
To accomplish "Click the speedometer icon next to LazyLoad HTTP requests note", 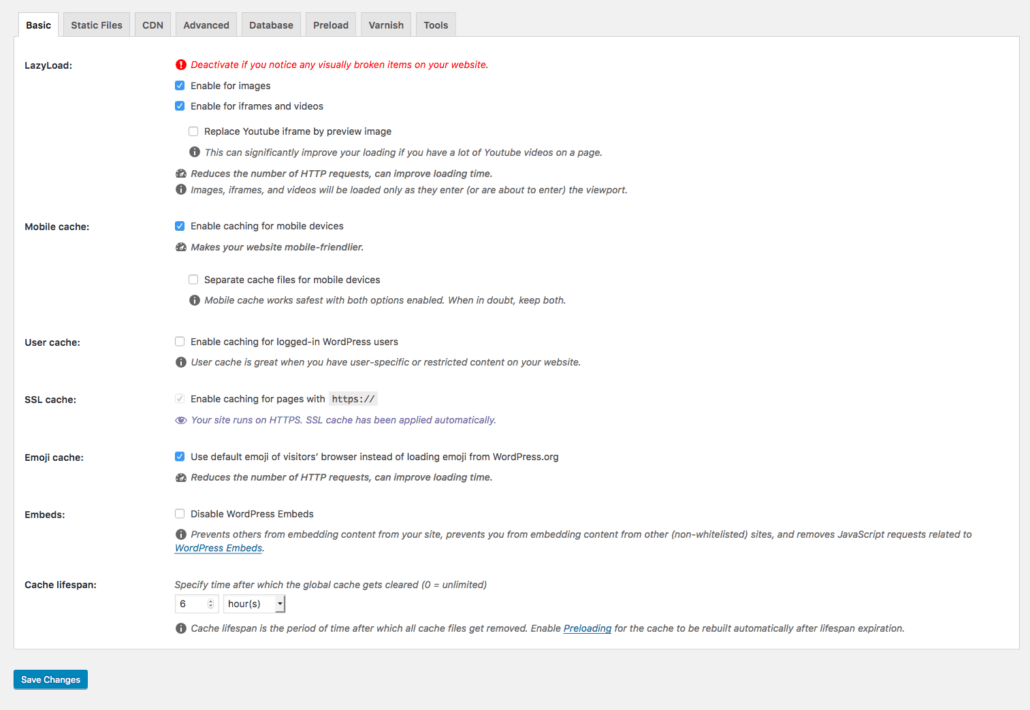I will (x=181, y=173).
